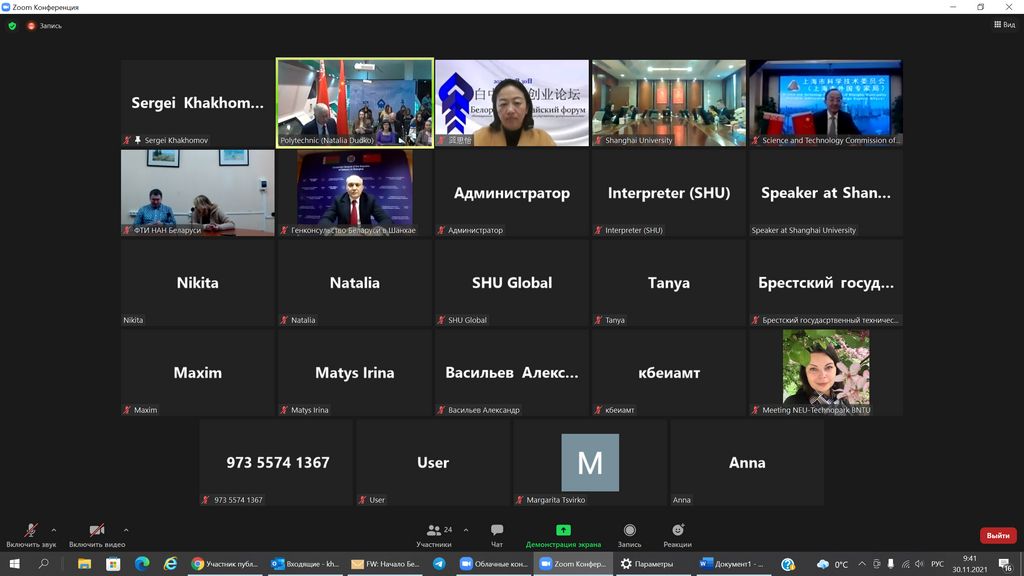Expand video options arrow beside camera
Screen dimensions: 1024x576
click(126, 530)
